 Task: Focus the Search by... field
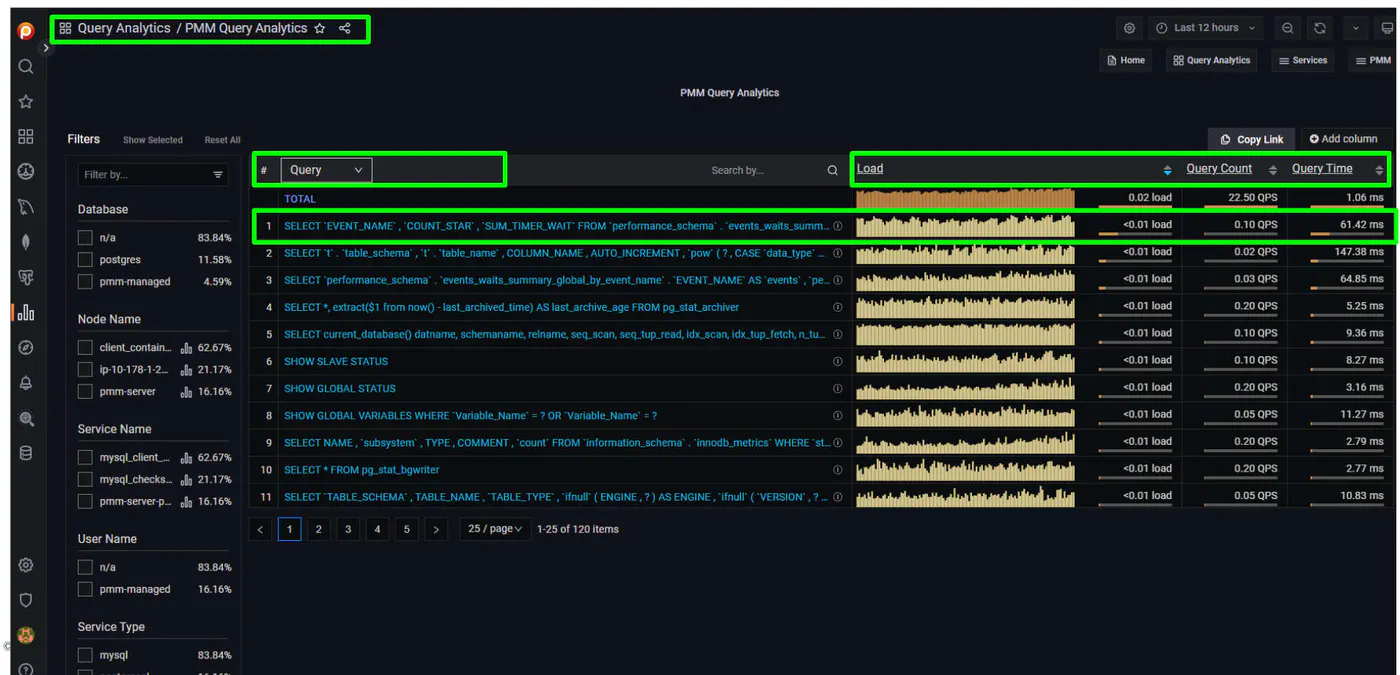(x=766, y=170)
